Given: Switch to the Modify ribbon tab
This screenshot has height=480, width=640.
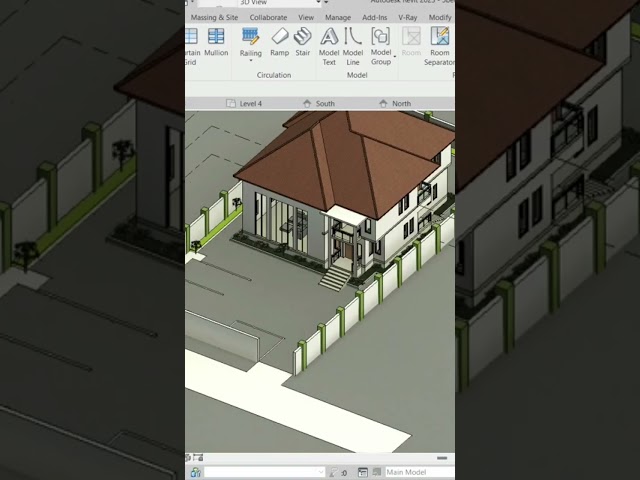Looking at the screenshot, I should [440, 18].
